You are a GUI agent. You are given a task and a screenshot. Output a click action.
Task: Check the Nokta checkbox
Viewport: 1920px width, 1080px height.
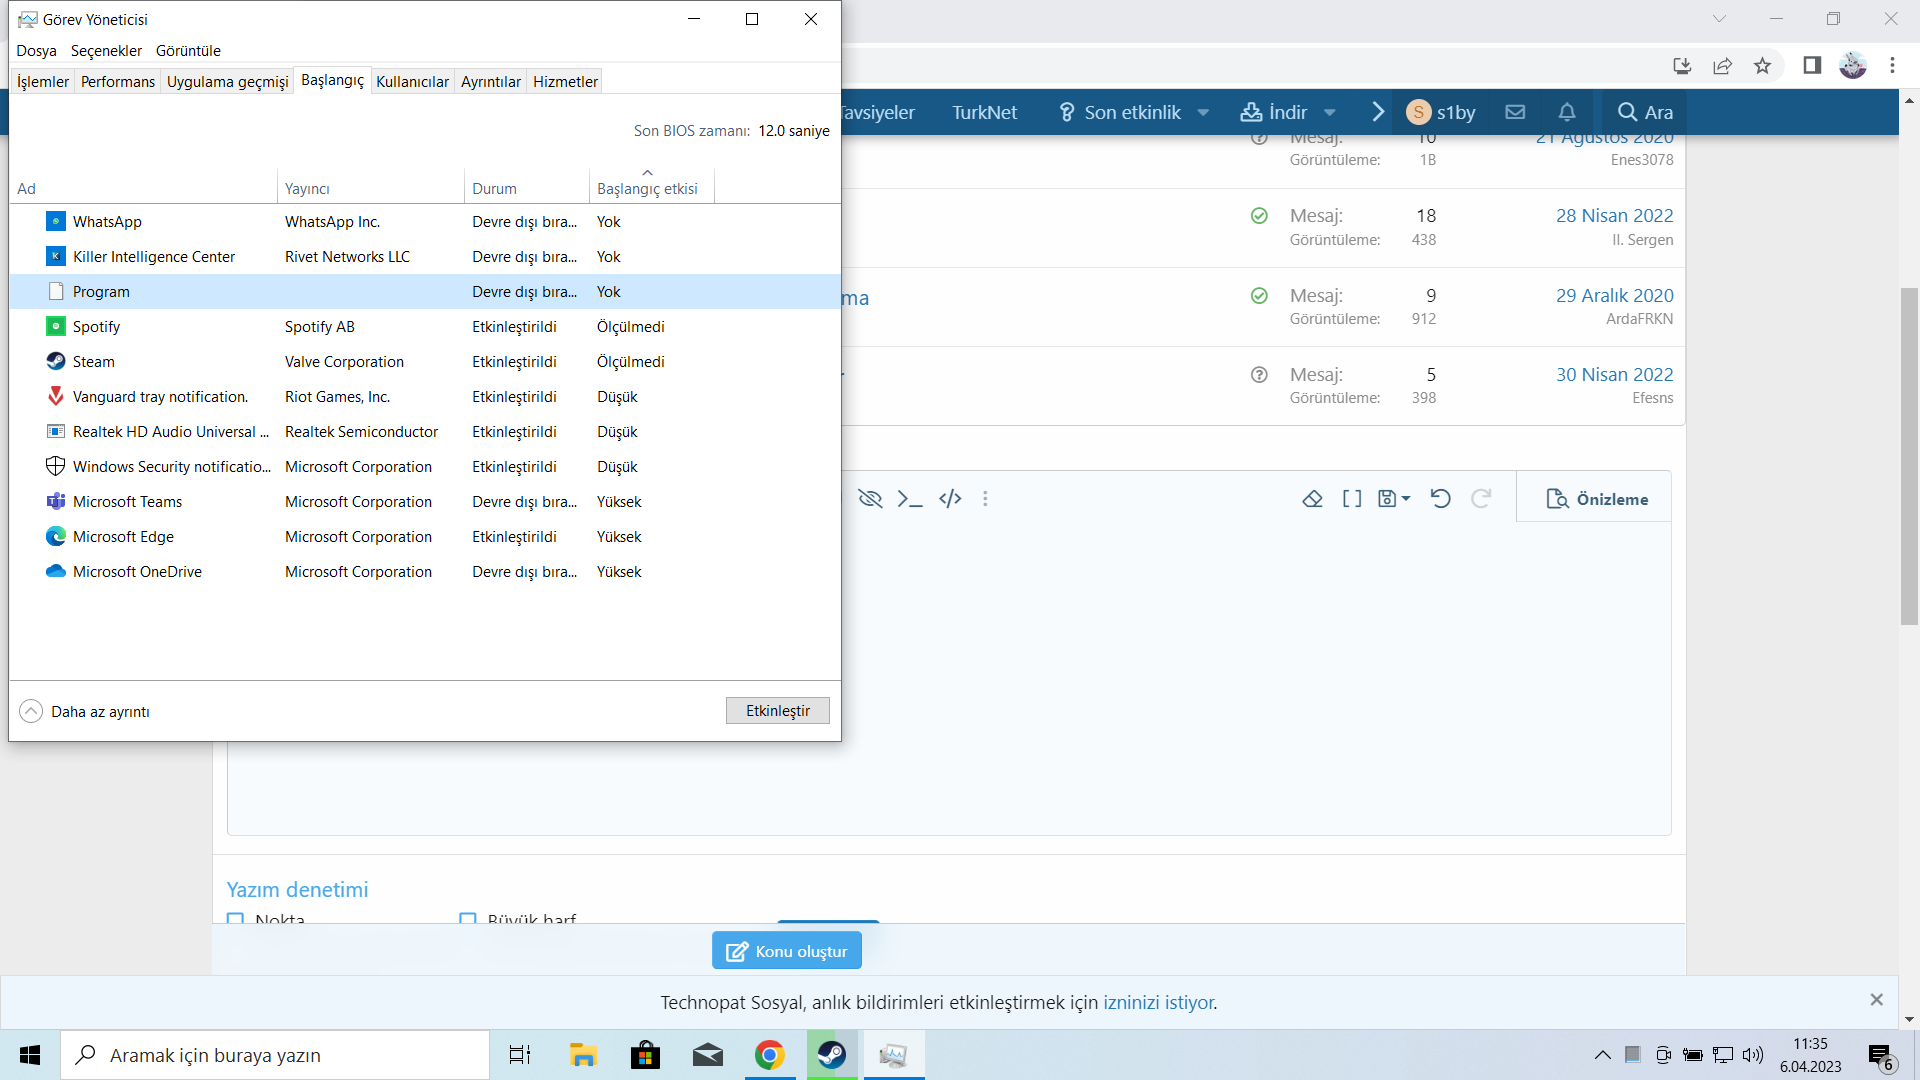coord(236,918)
